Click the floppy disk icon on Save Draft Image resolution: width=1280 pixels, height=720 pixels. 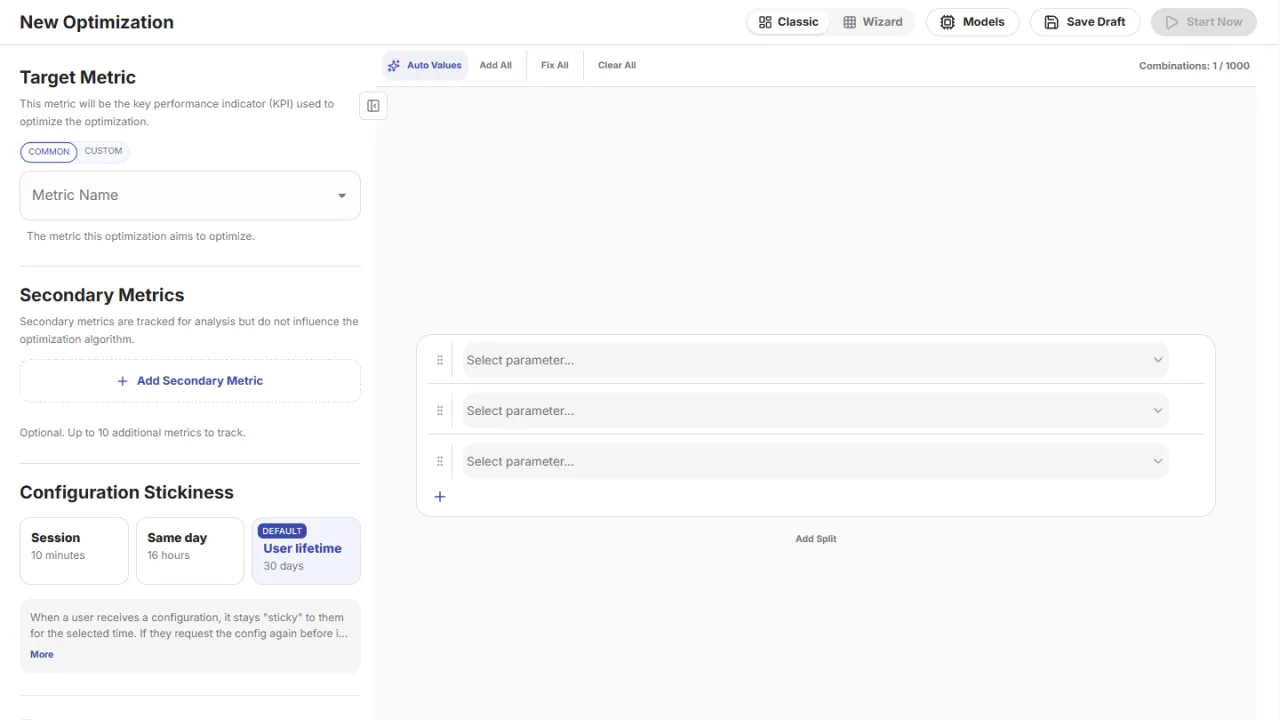click(1051, 22)
